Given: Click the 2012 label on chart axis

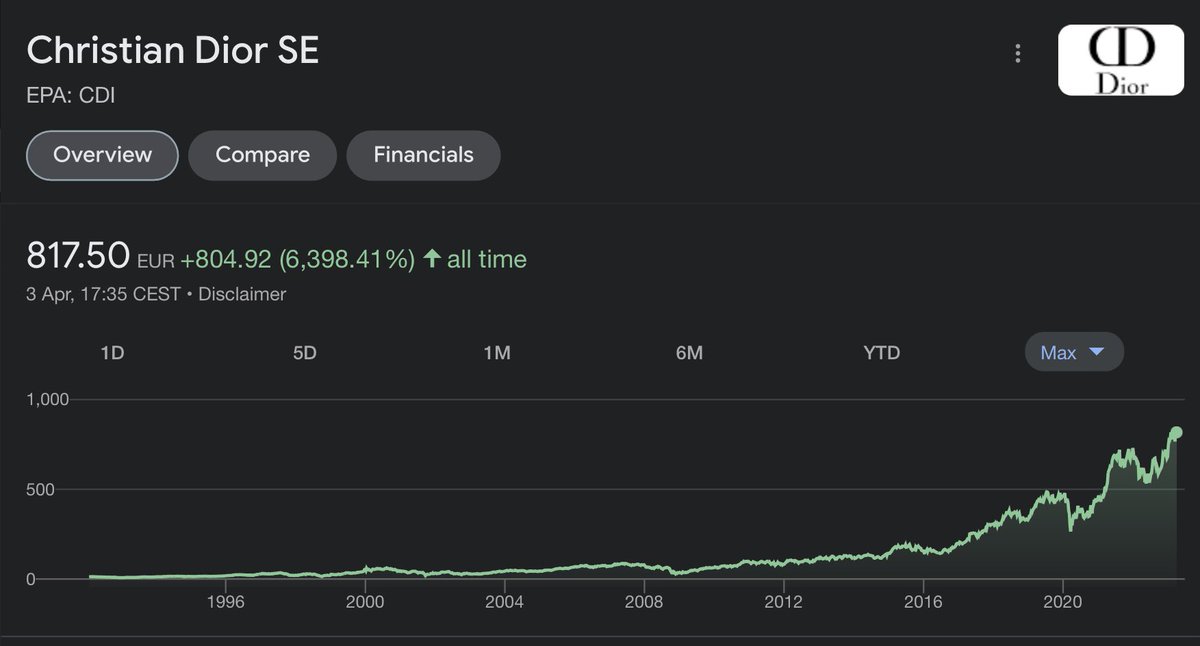Looking at the screenshot, I should 783,602.
